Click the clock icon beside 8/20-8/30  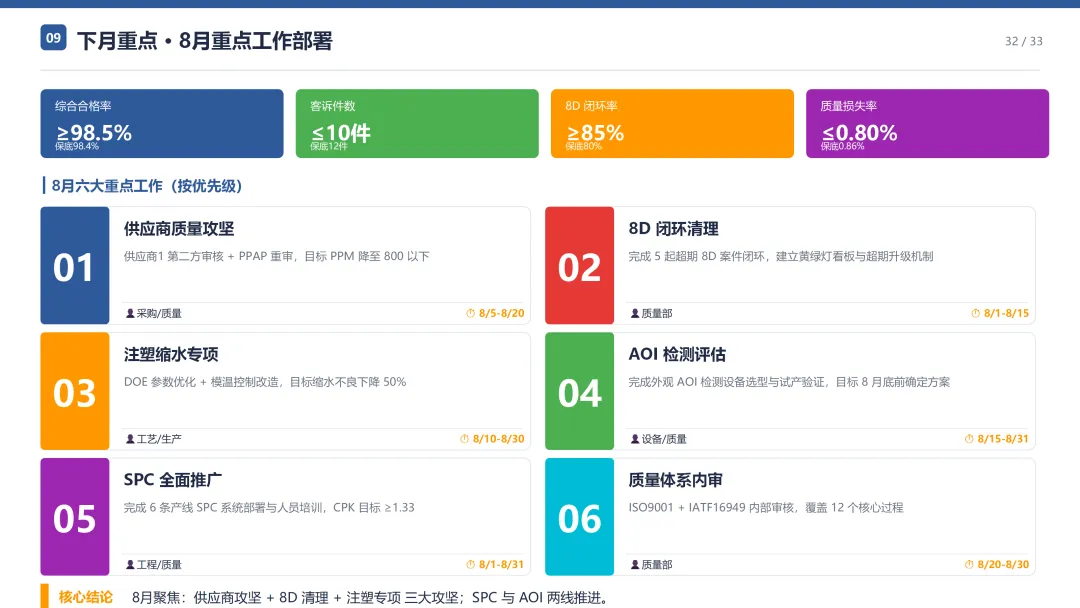[969, 565]
